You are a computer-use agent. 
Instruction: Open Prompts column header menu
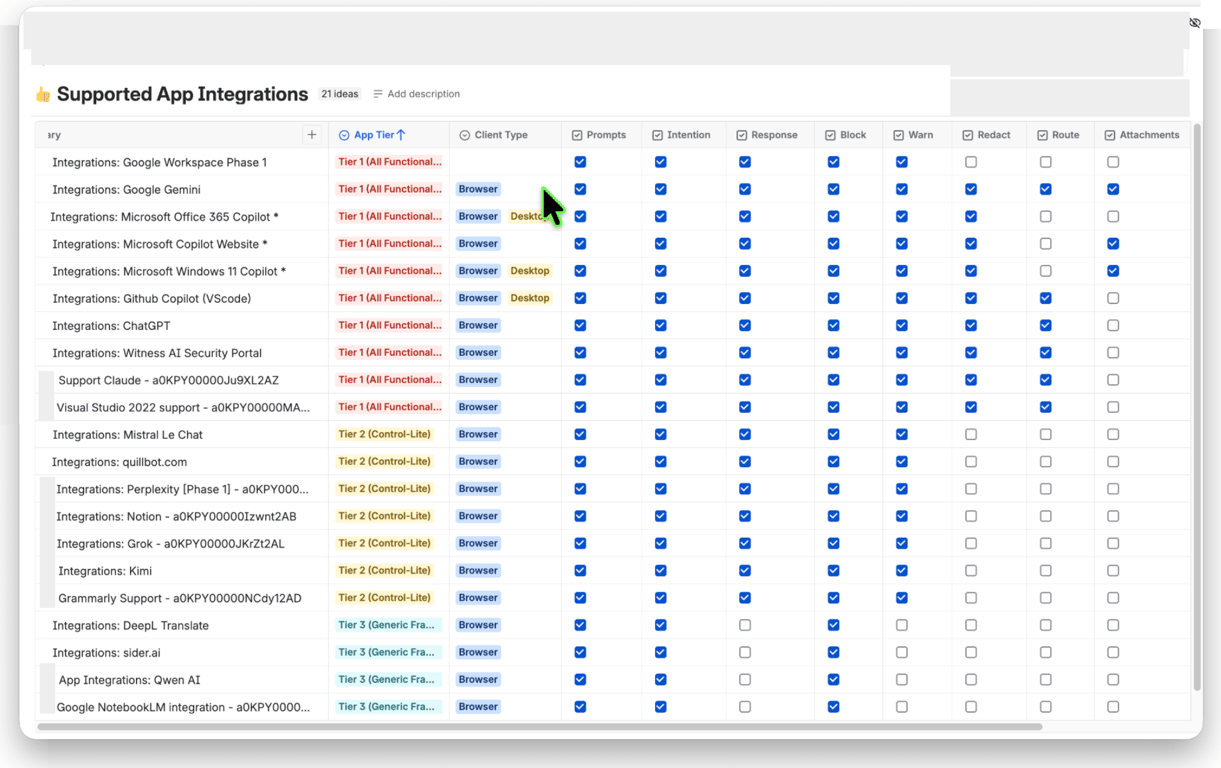click(x=602, y=135)
